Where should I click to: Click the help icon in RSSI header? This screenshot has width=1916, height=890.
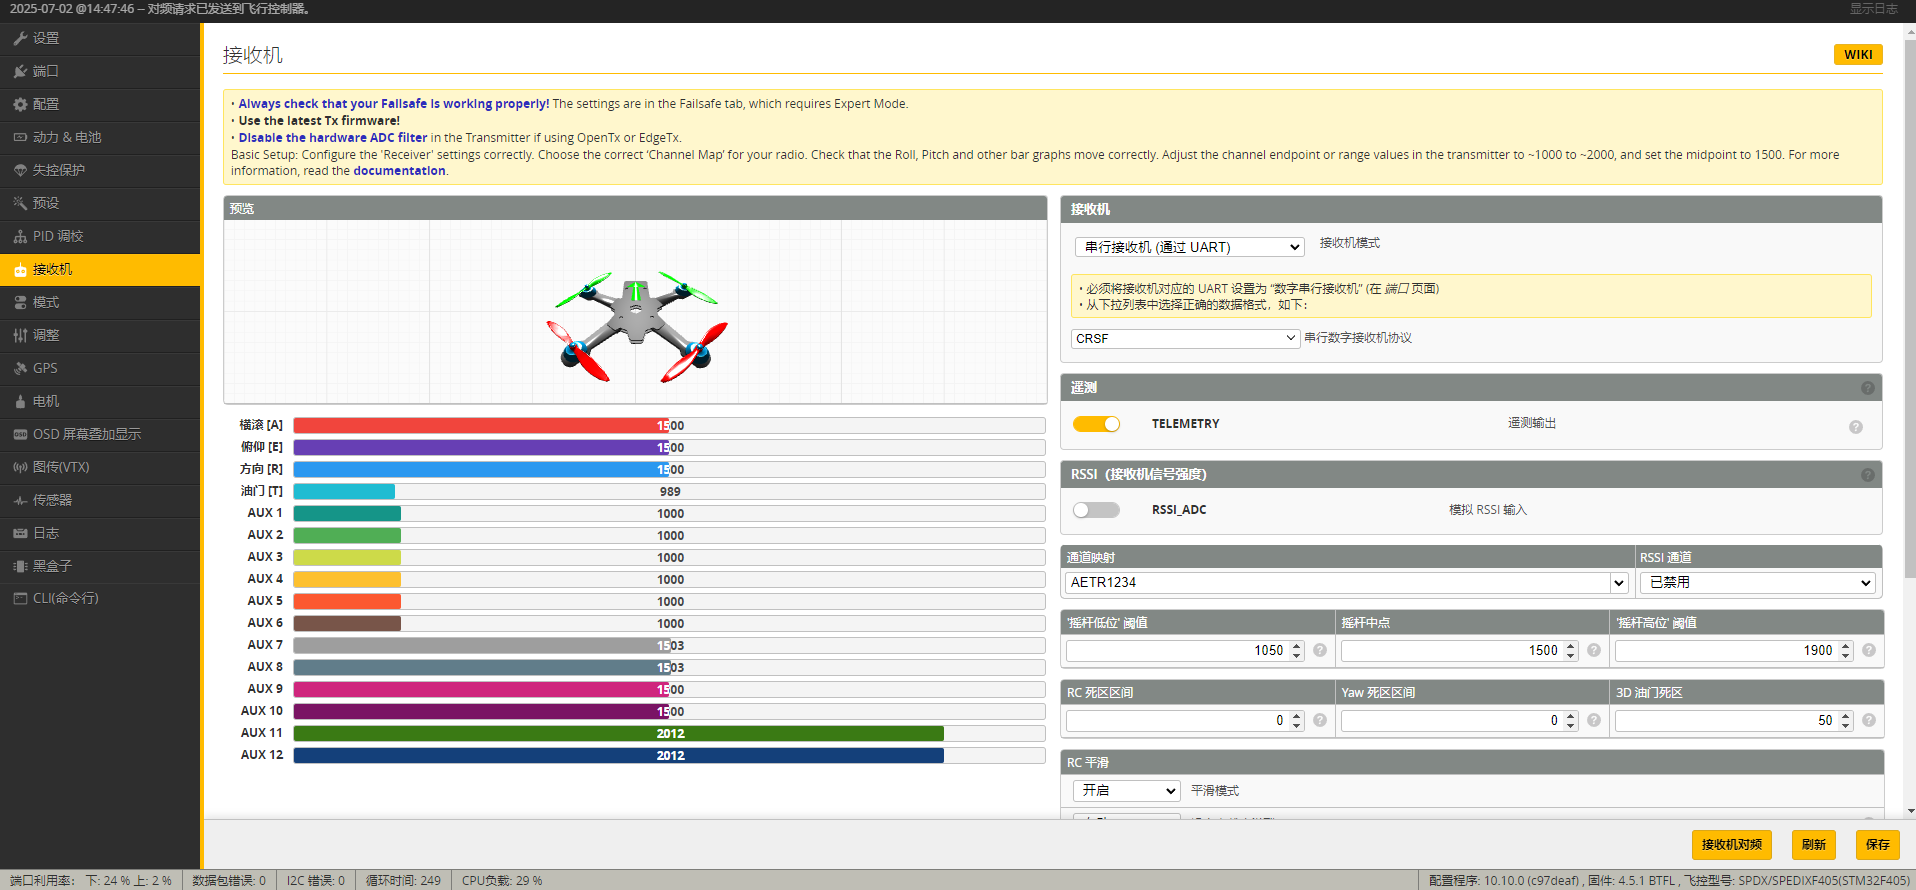[1867, 475]
